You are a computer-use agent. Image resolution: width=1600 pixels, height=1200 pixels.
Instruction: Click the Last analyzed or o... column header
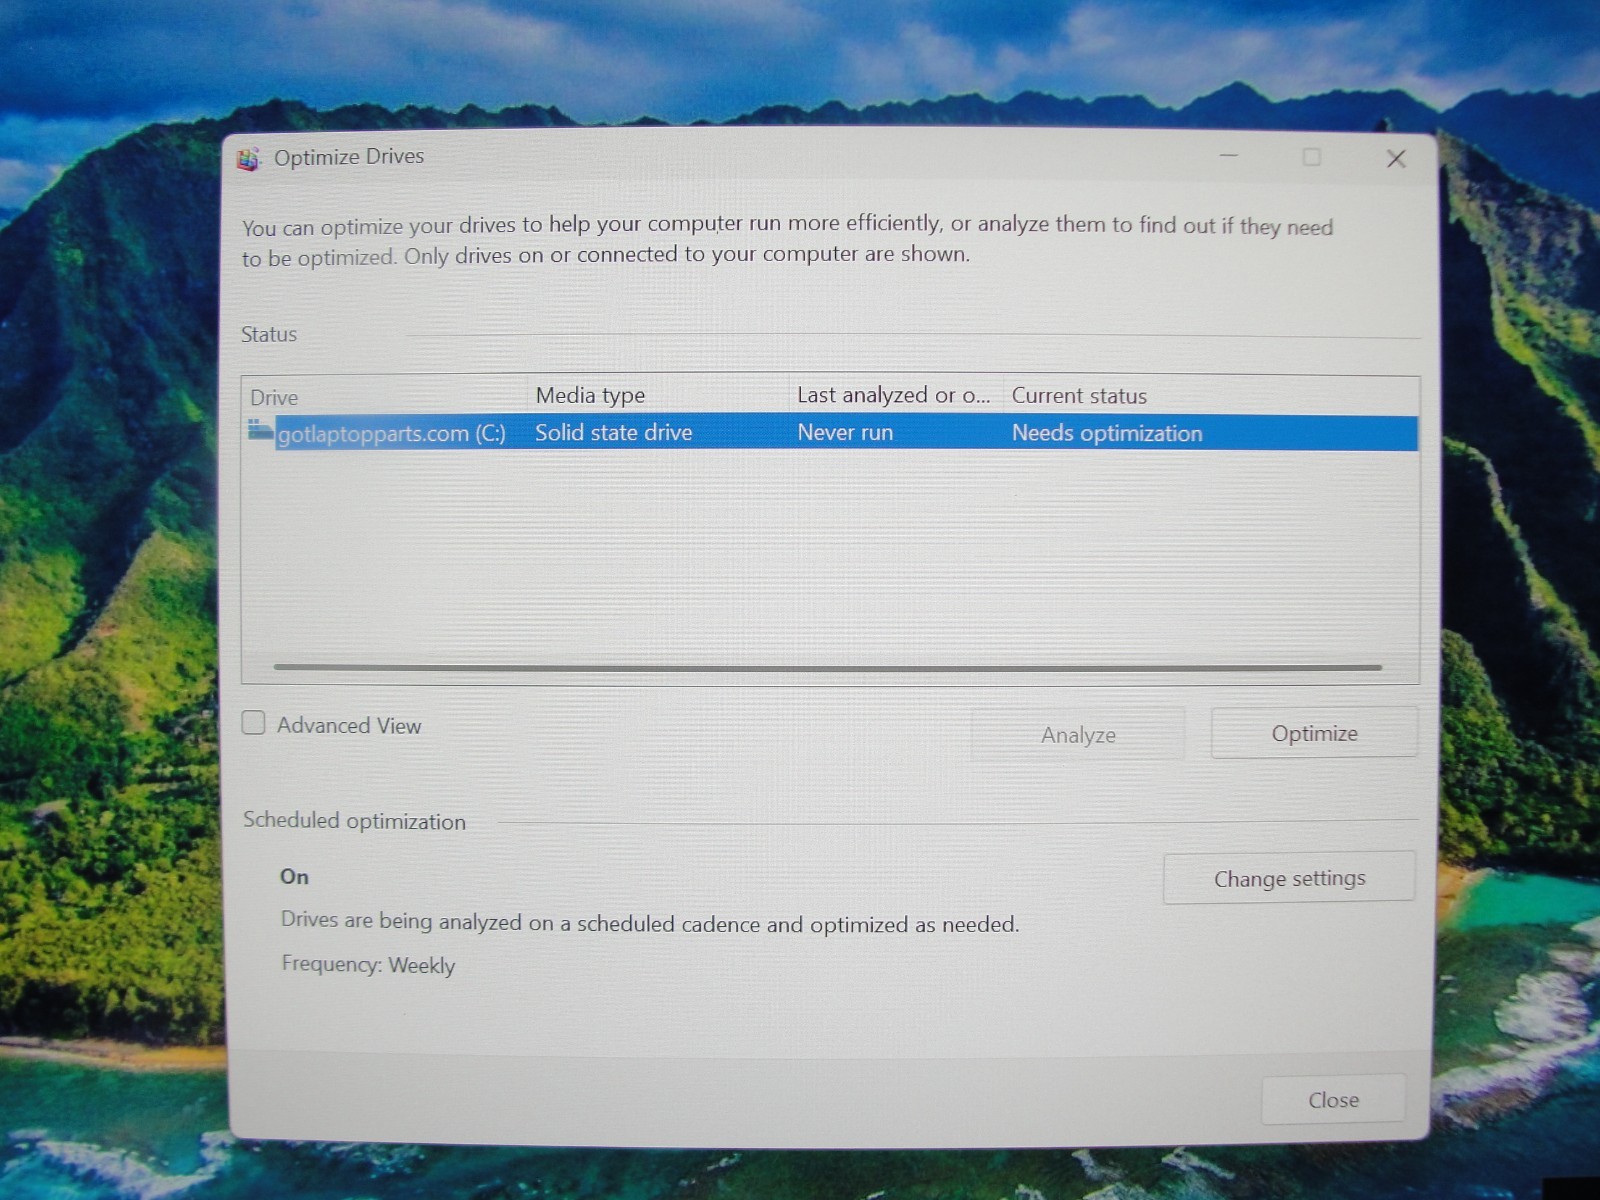(x=896, y=395)
